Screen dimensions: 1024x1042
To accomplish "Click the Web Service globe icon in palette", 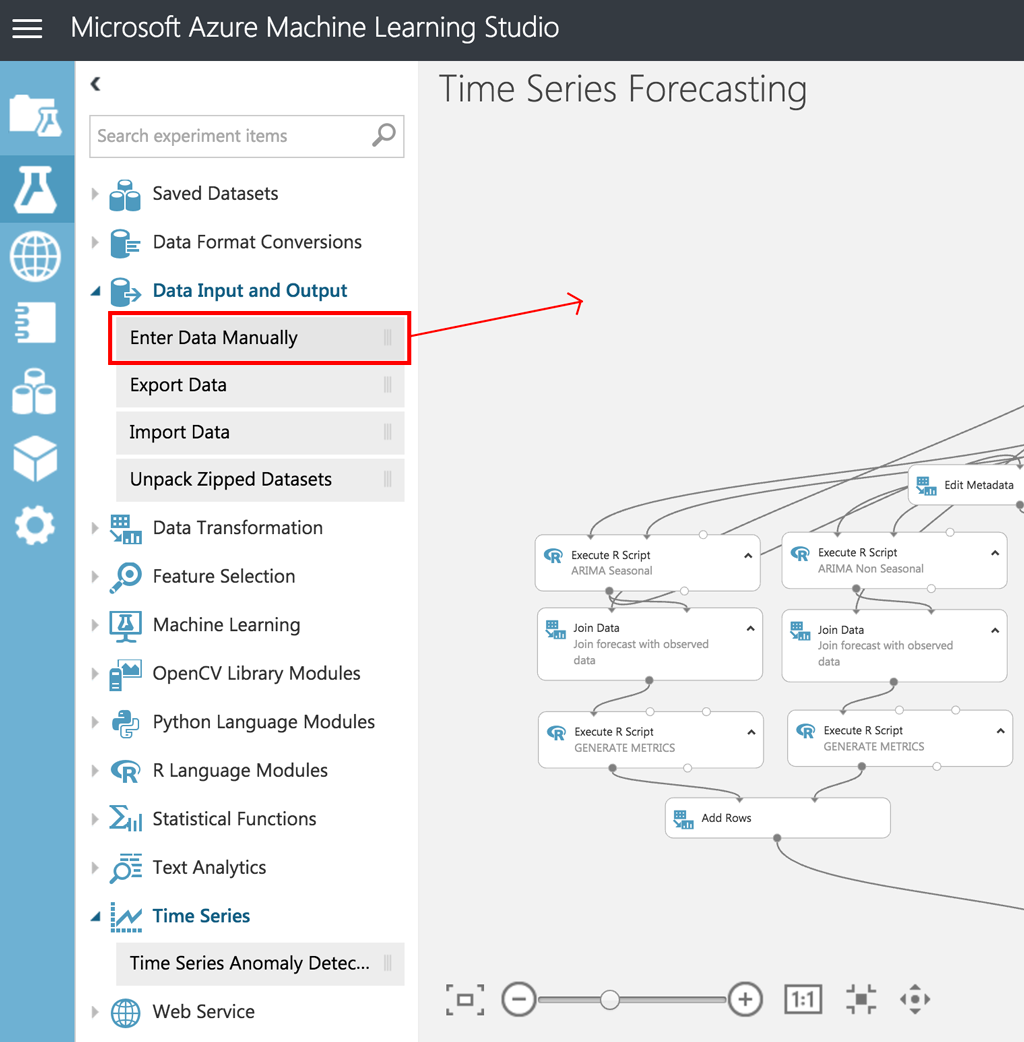I will point(126,1013).
